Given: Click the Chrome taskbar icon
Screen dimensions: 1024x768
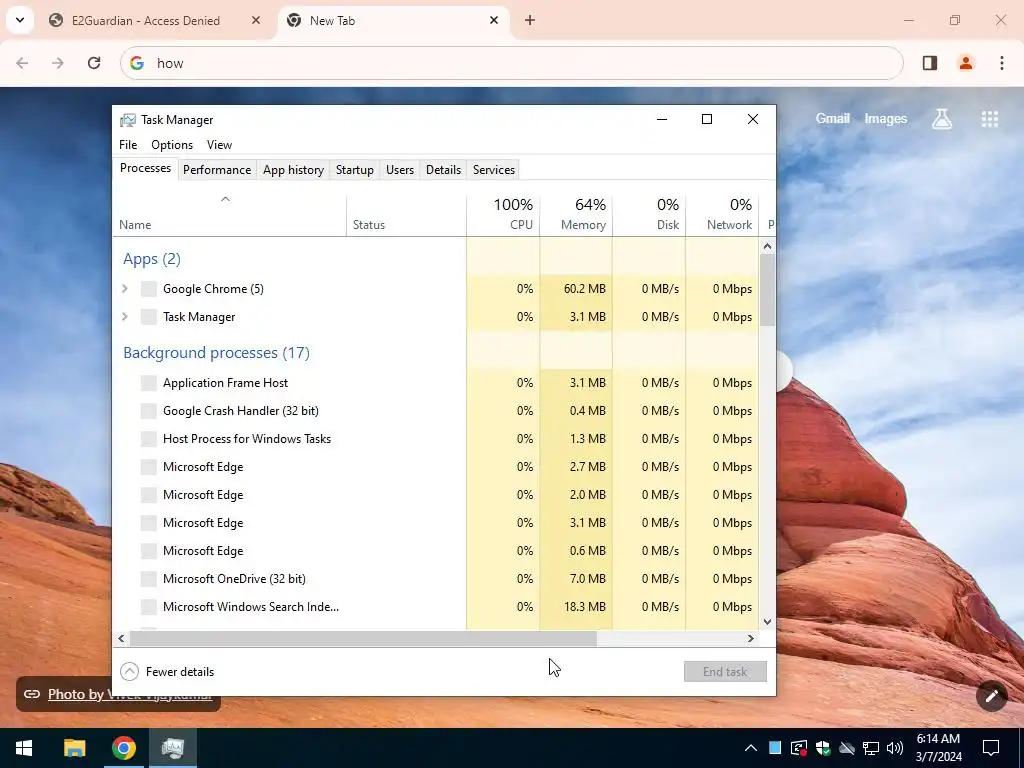Looking at the screenshot, I should (x=123, y=748).
